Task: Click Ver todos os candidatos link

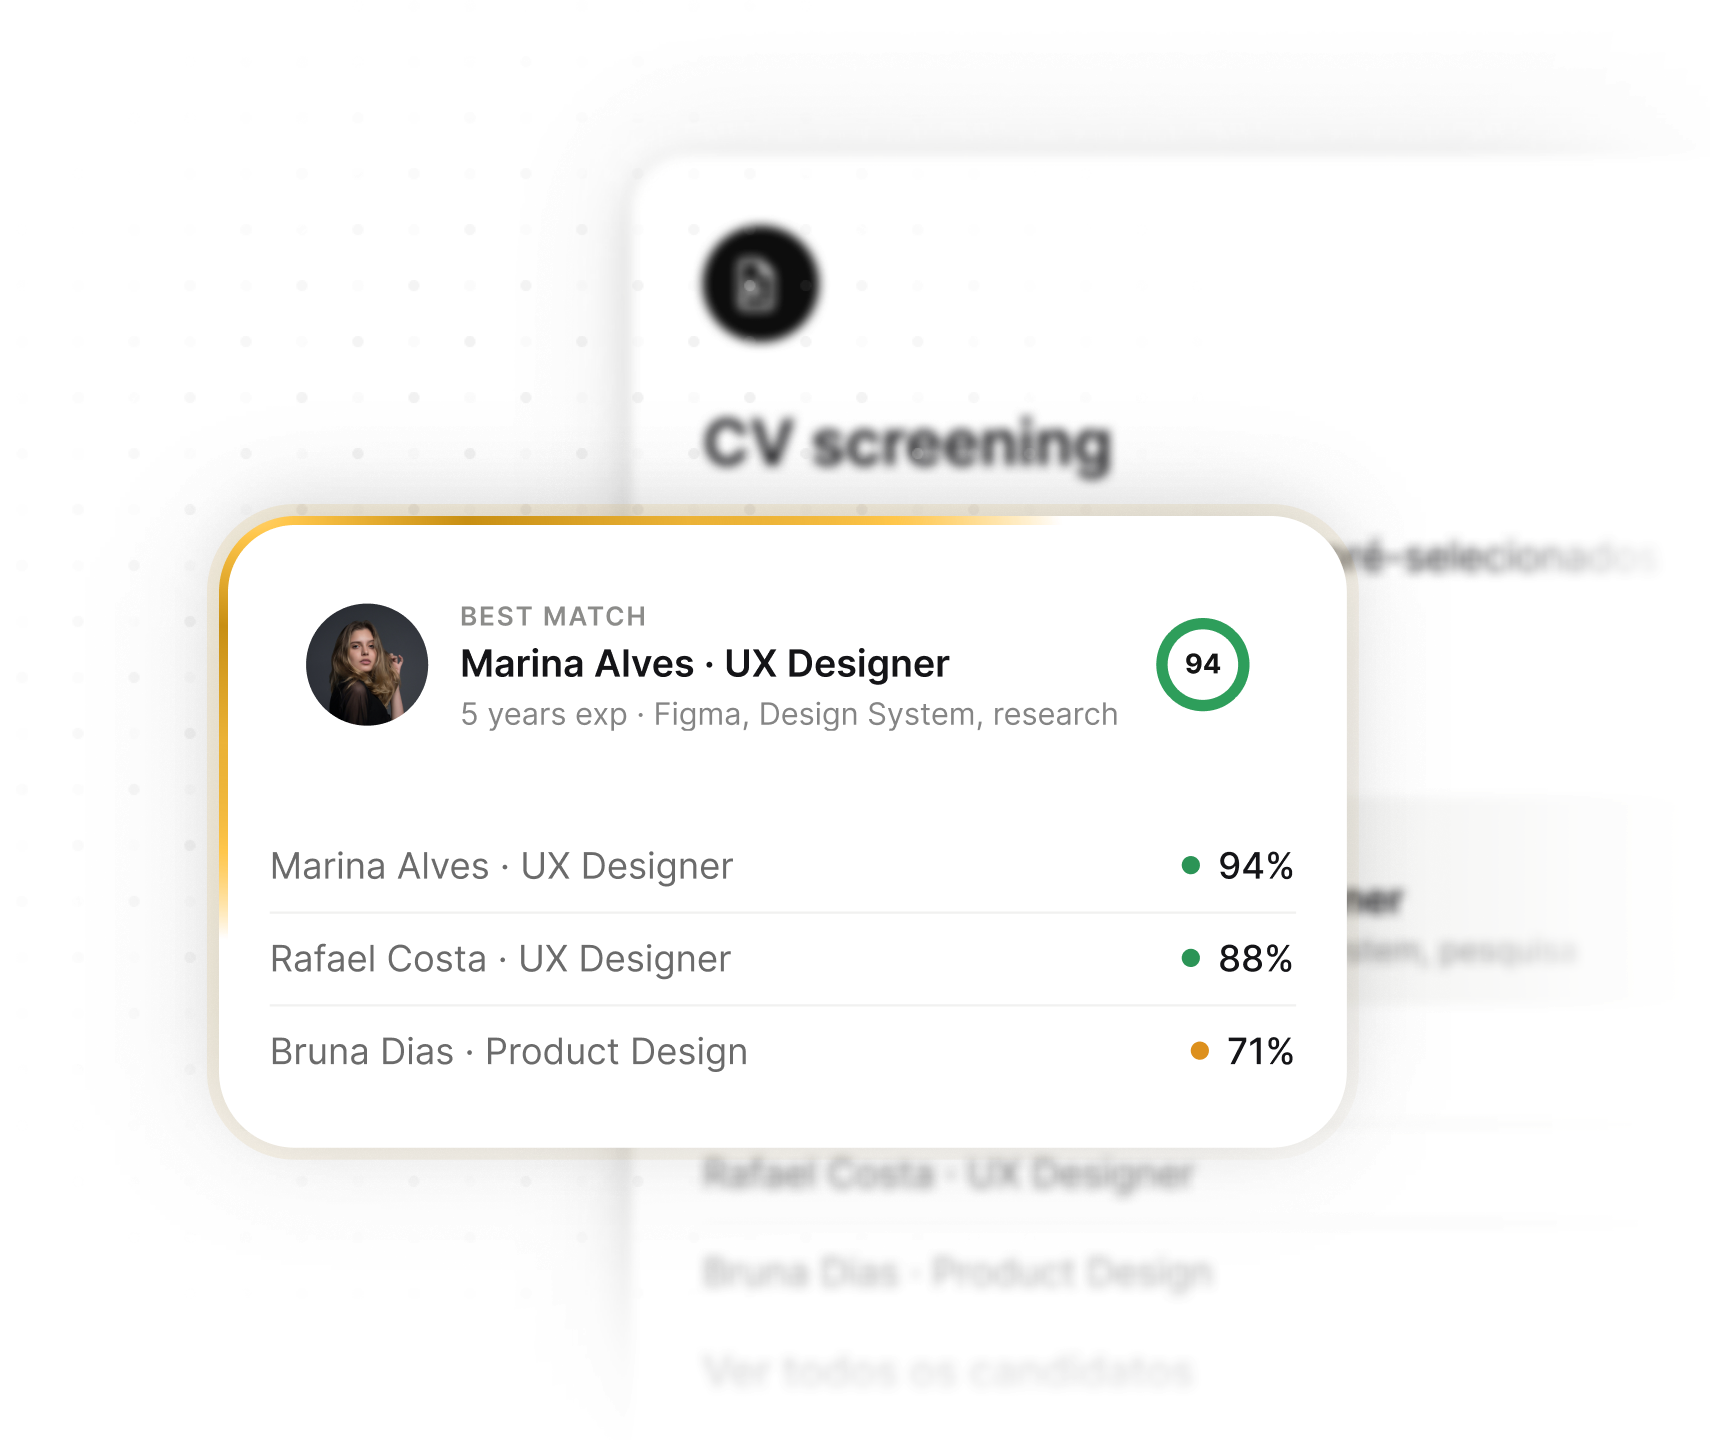Action: tap(948, 1371)
